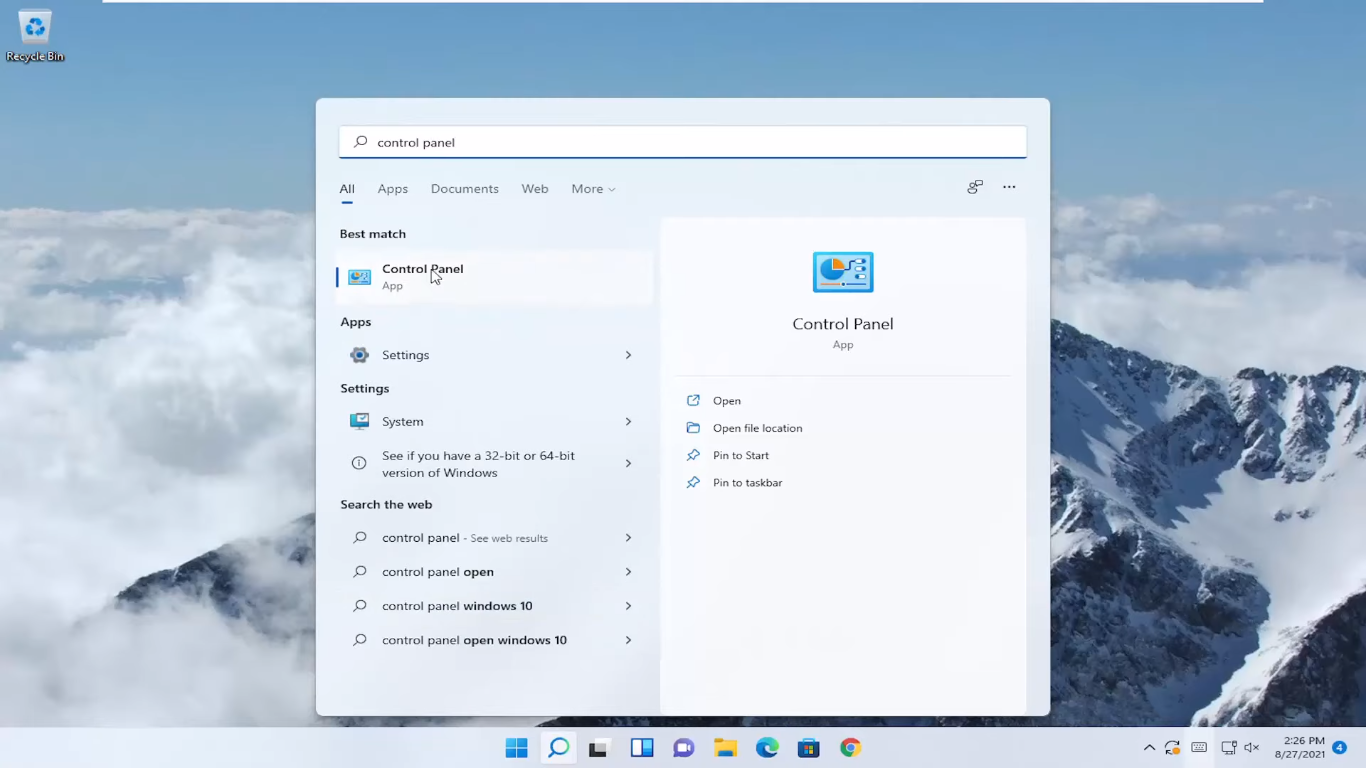Expand the 32-bit or 64-bit result chevron

click(x=628, y=463)
